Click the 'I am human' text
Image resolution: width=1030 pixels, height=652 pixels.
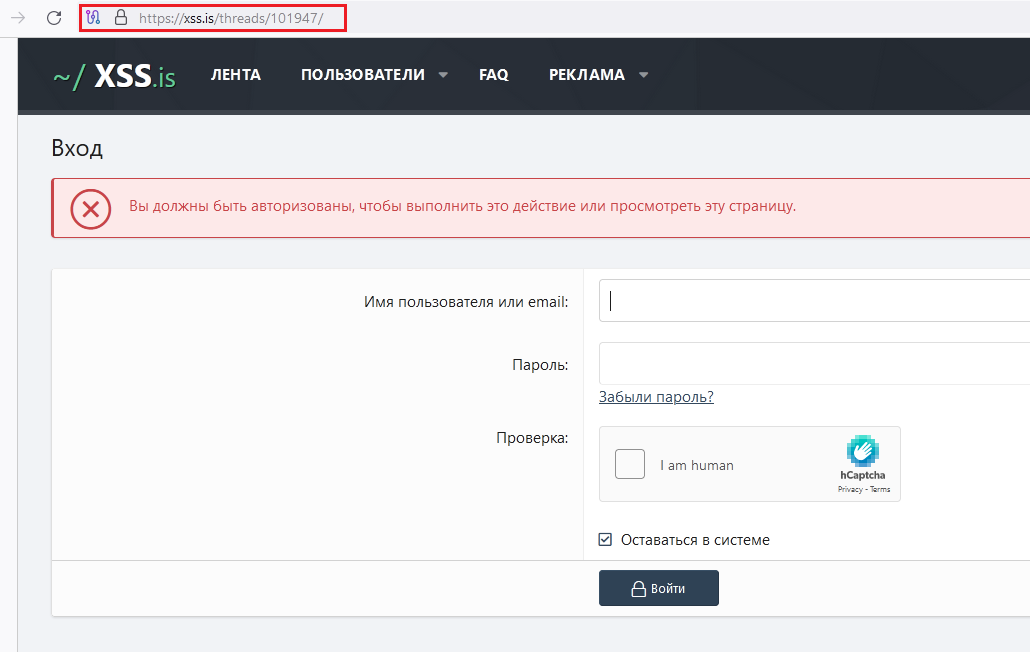697,465
